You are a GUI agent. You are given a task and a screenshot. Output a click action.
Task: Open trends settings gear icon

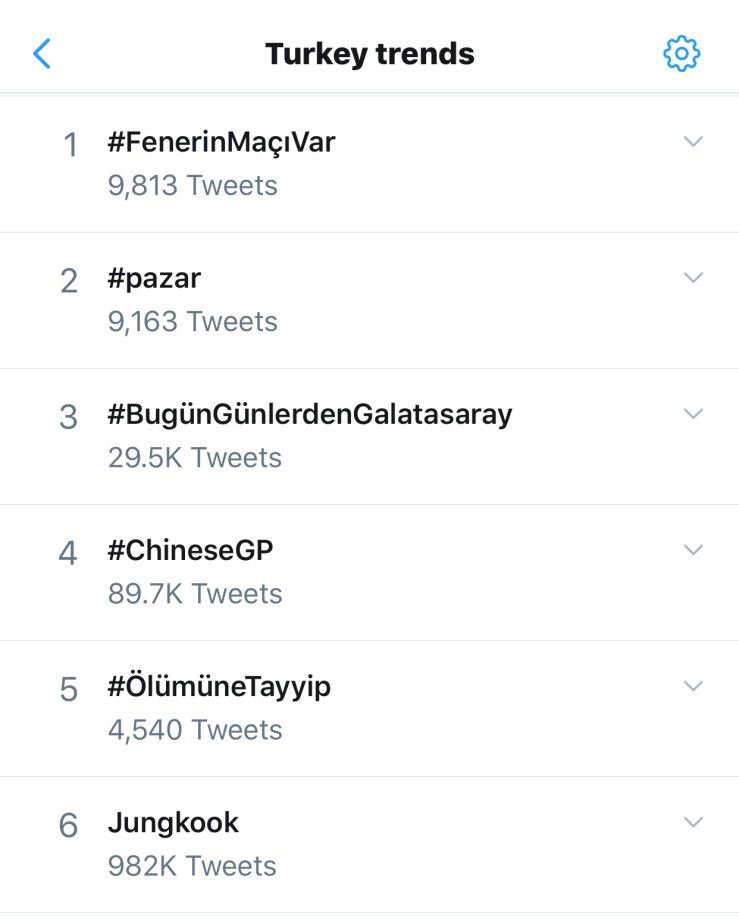(682, 53)
